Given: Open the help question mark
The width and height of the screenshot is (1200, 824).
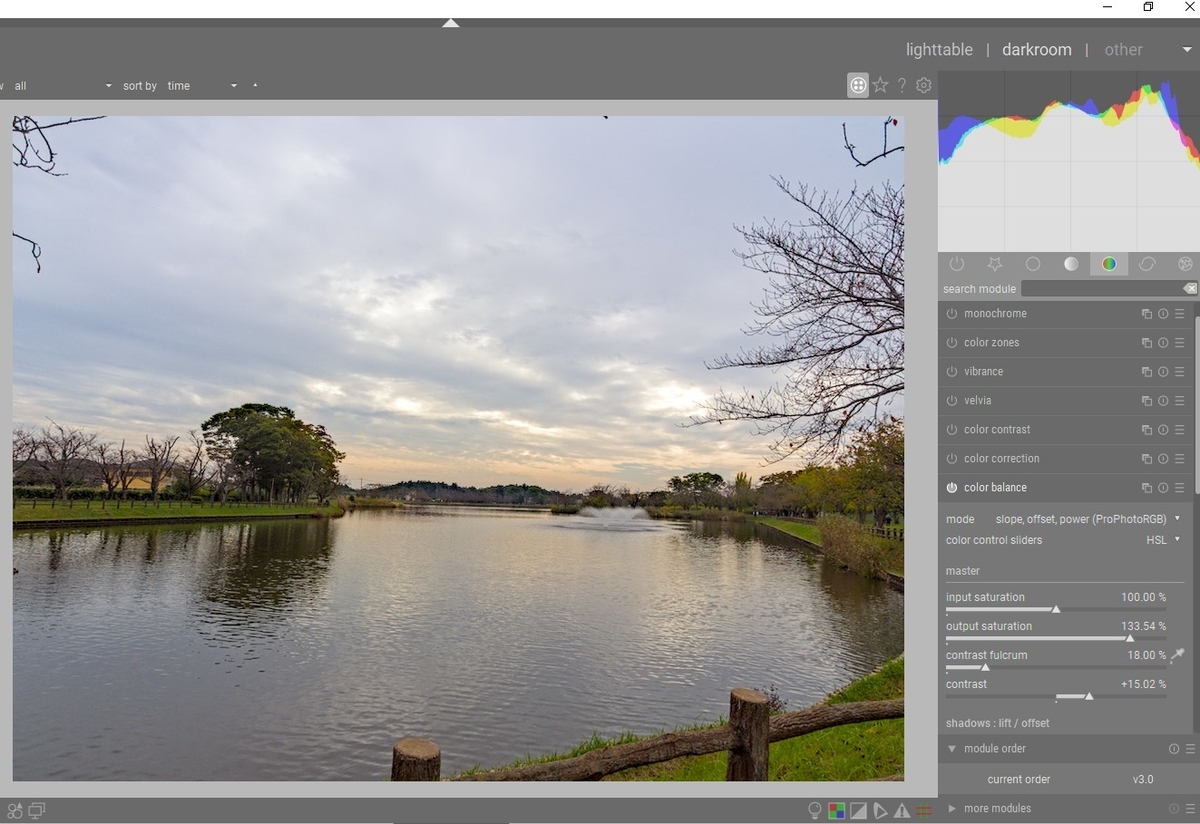Looking at the screenshot, I should [x=902, y=86].
